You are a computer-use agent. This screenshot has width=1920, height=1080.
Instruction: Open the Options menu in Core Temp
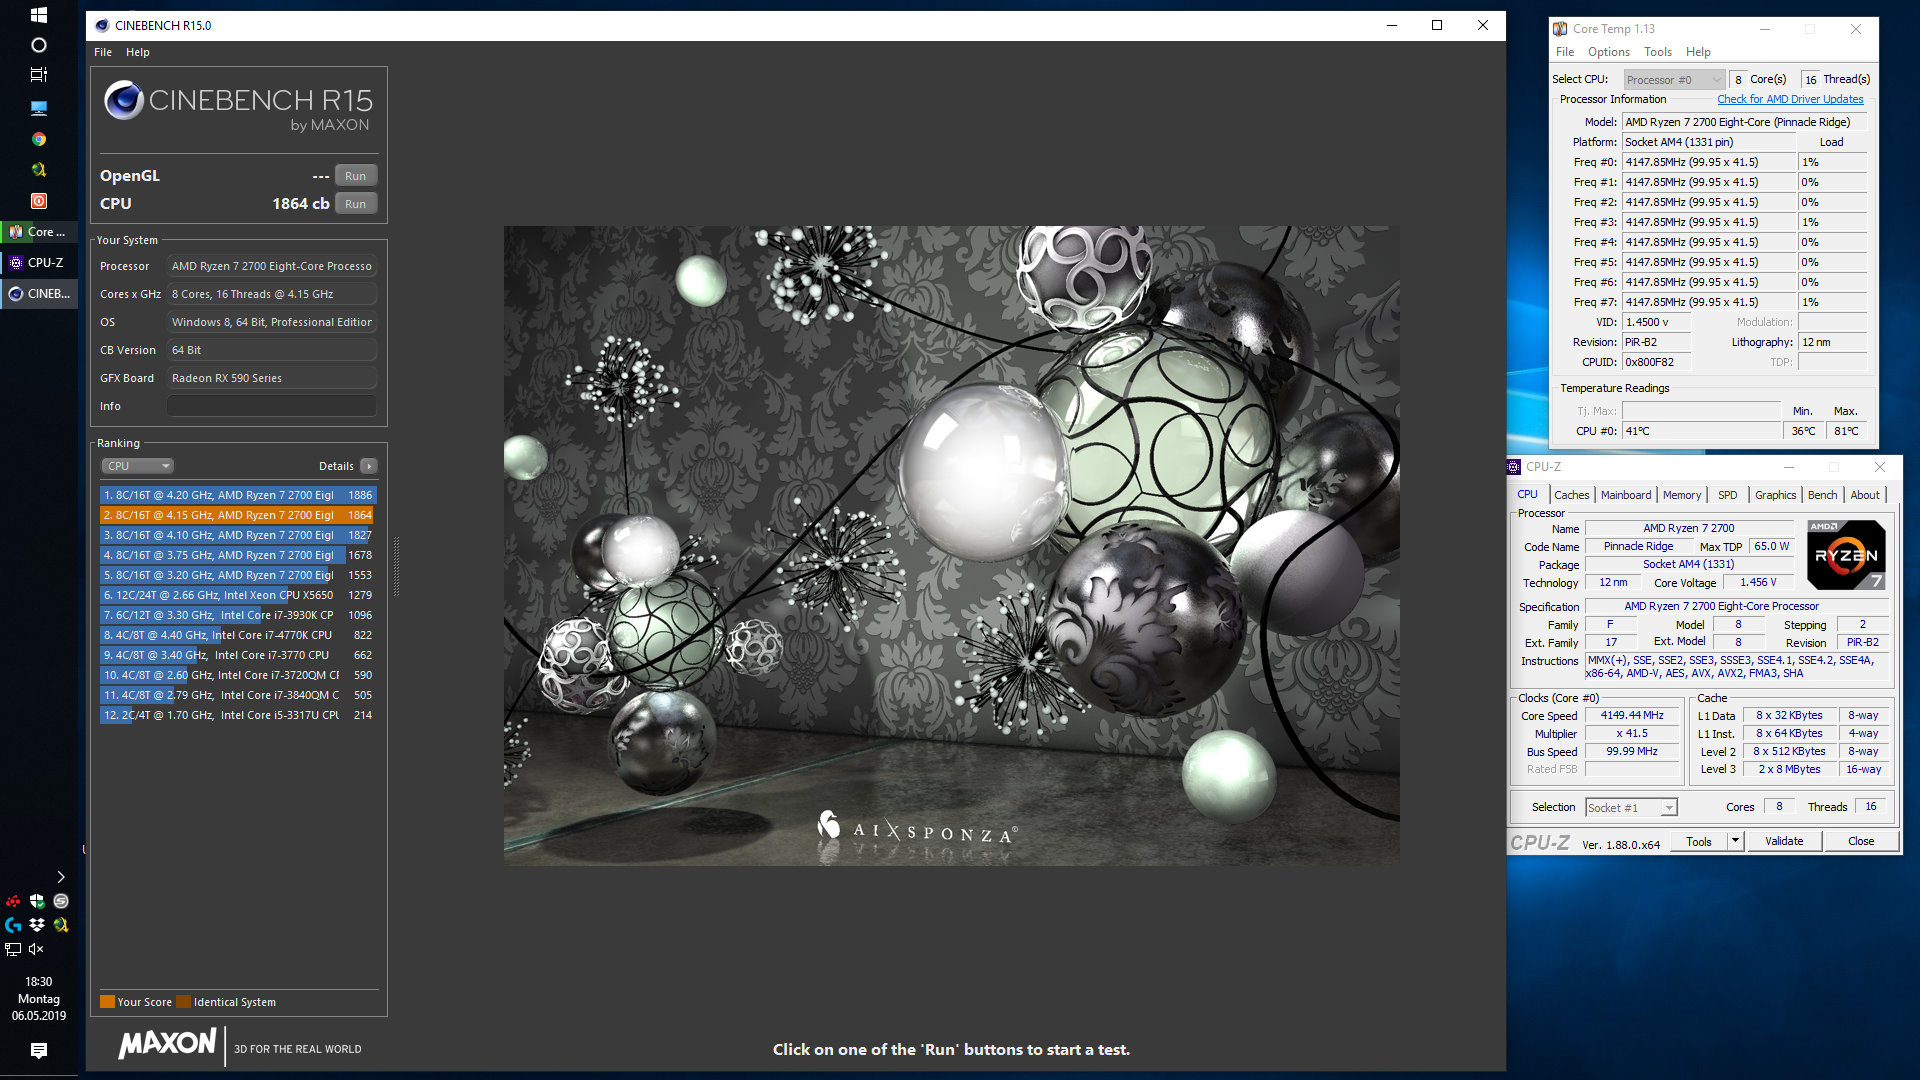pos(1608,52)
